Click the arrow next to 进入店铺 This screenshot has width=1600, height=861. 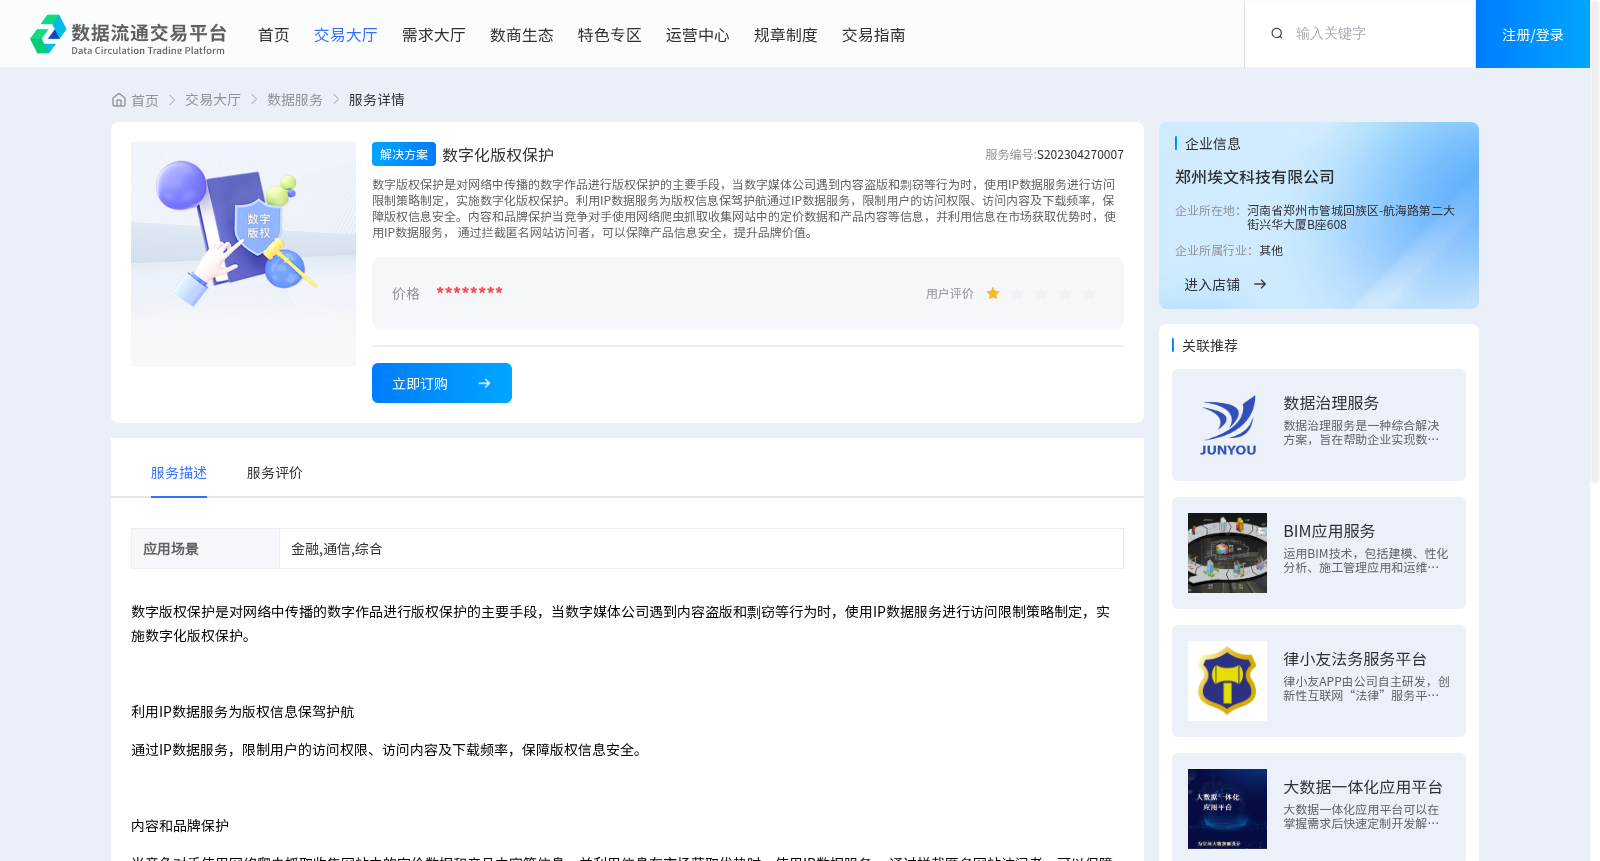(x=1260, y=285)
